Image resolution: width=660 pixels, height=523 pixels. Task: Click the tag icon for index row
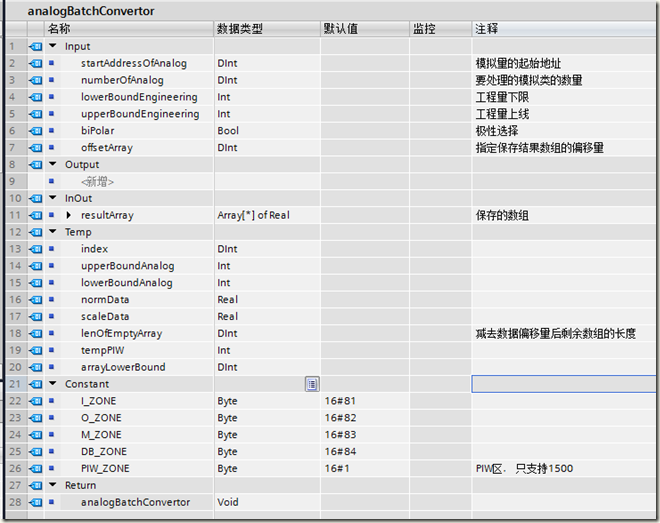pos(36,249)
